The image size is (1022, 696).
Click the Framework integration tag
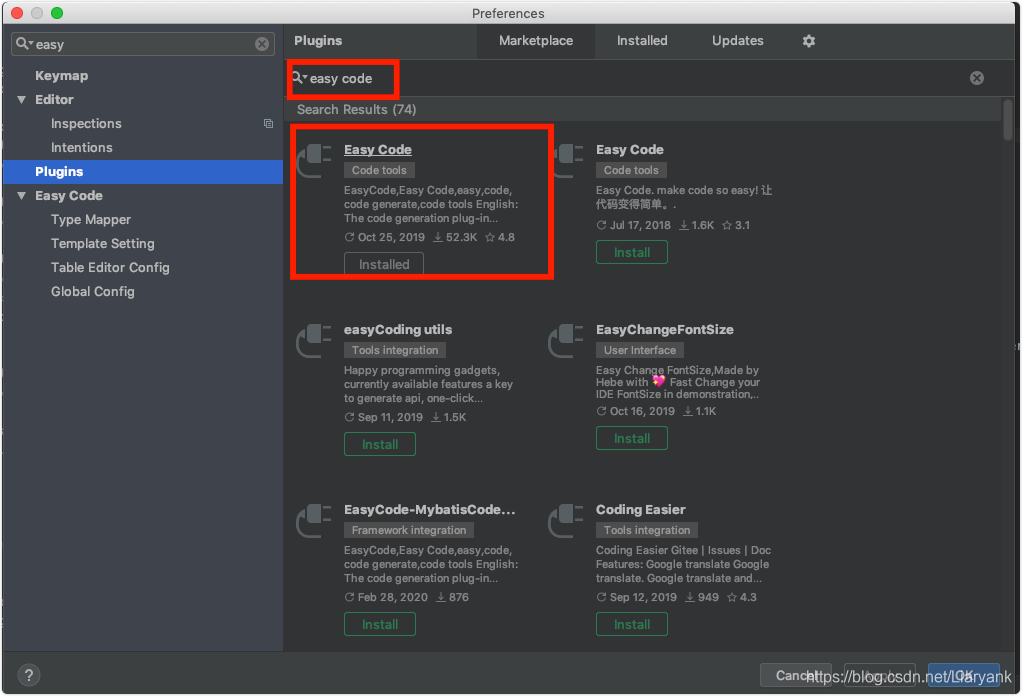pyautogui.click(x=409, y=530)
